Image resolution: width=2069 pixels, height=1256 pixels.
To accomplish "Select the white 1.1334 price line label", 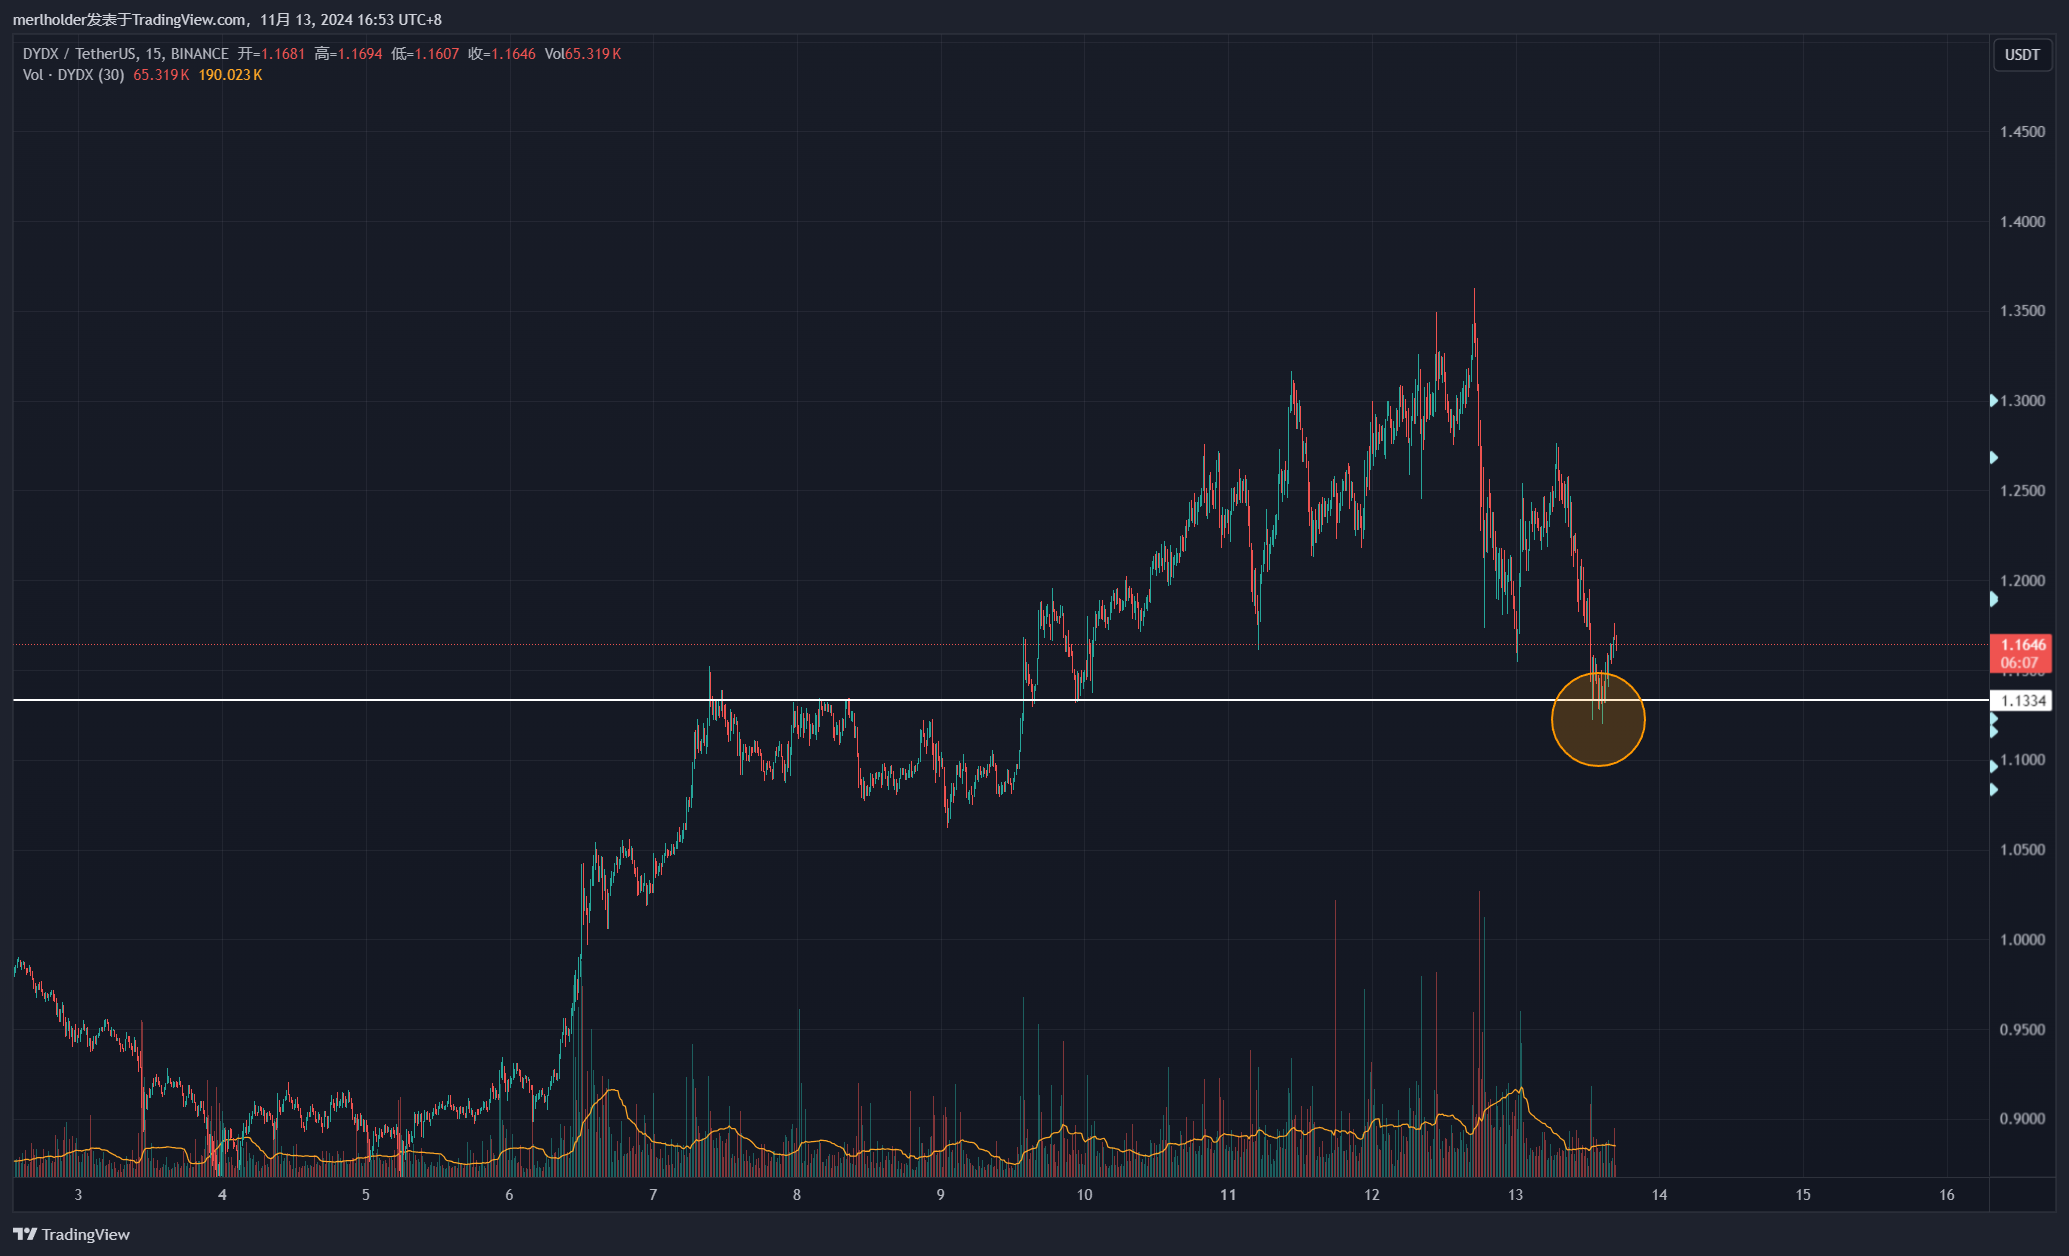I will 2021,701.
